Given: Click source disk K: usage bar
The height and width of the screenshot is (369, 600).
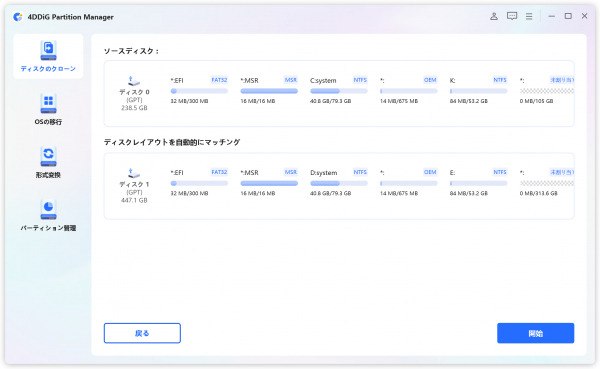Looking at the screenshot, I should [478, 91].
